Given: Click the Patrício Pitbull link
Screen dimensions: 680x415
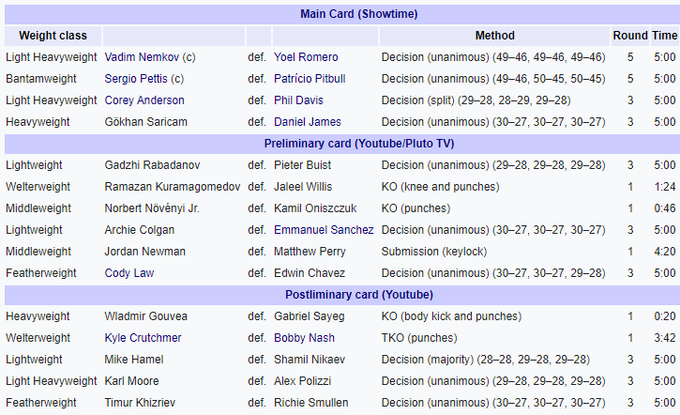Looking at the screenshot, I should click(x=310, y=79).
